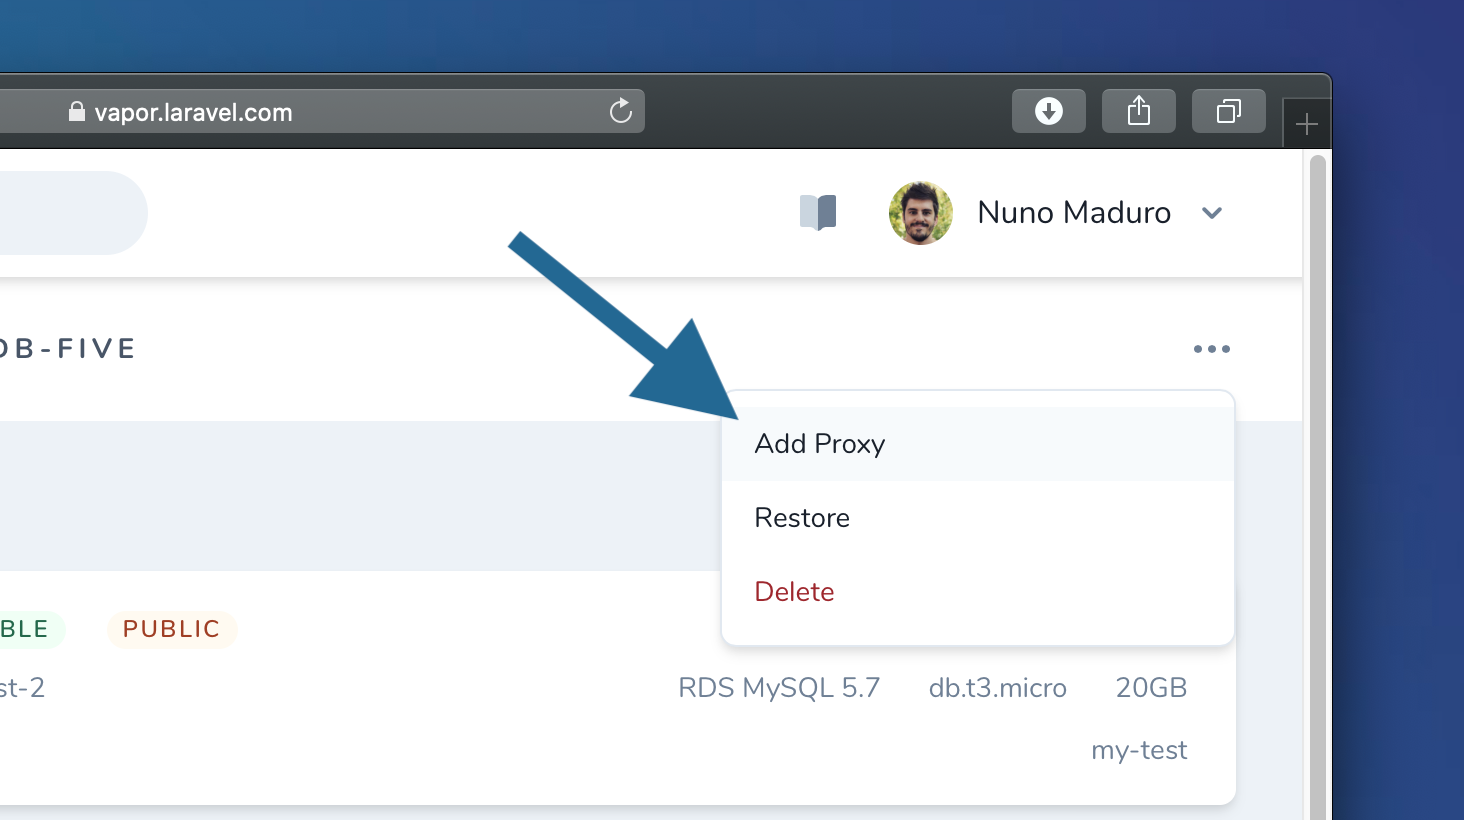Choose Delete in the dropdown menu
The image size is (1464, 820).
click(978, 592)
